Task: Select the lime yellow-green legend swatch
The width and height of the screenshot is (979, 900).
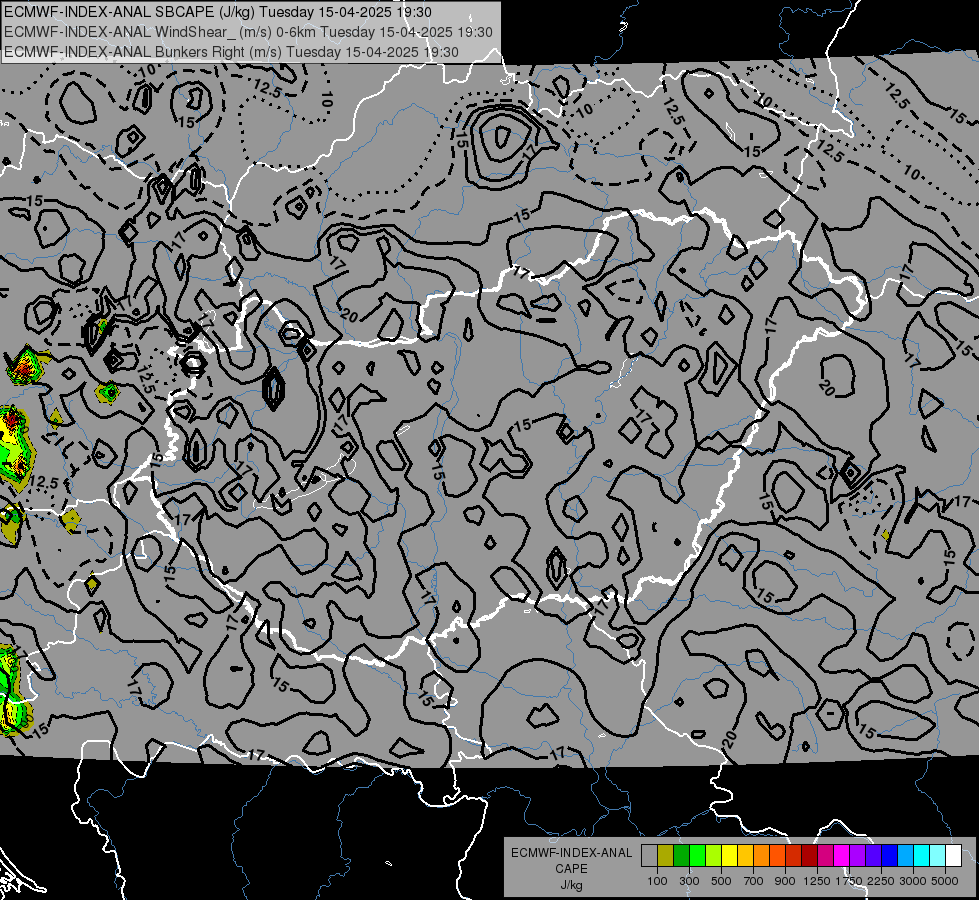Action: pos(714,856)
